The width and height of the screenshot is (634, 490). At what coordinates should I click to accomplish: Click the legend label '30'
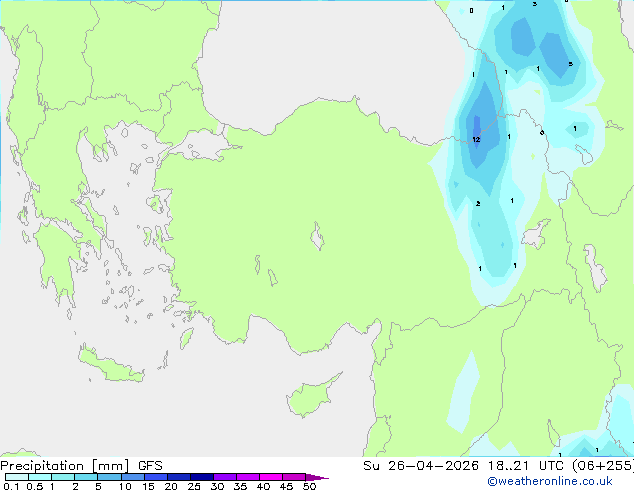(x=217, y=486)
